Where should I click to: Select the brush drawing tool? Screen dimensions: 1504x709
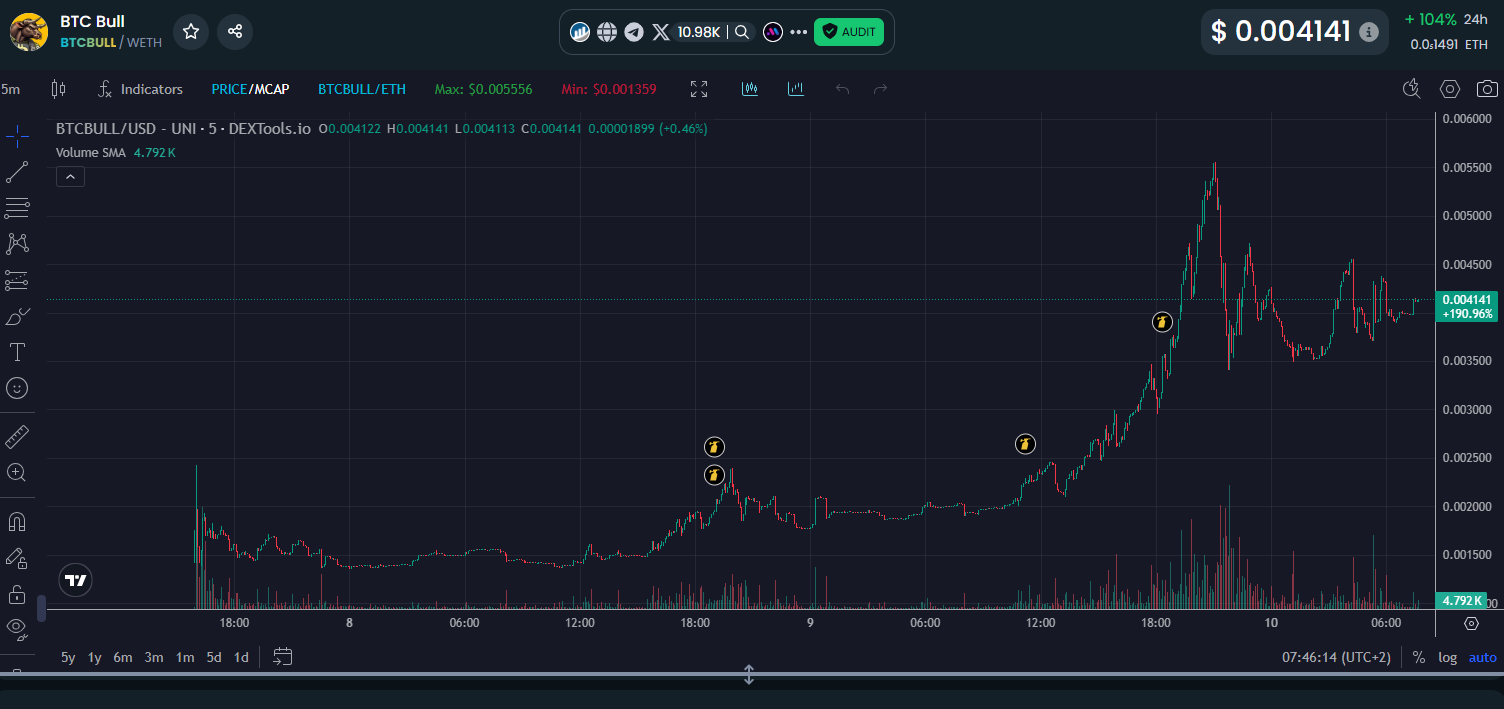pos(17,317)
